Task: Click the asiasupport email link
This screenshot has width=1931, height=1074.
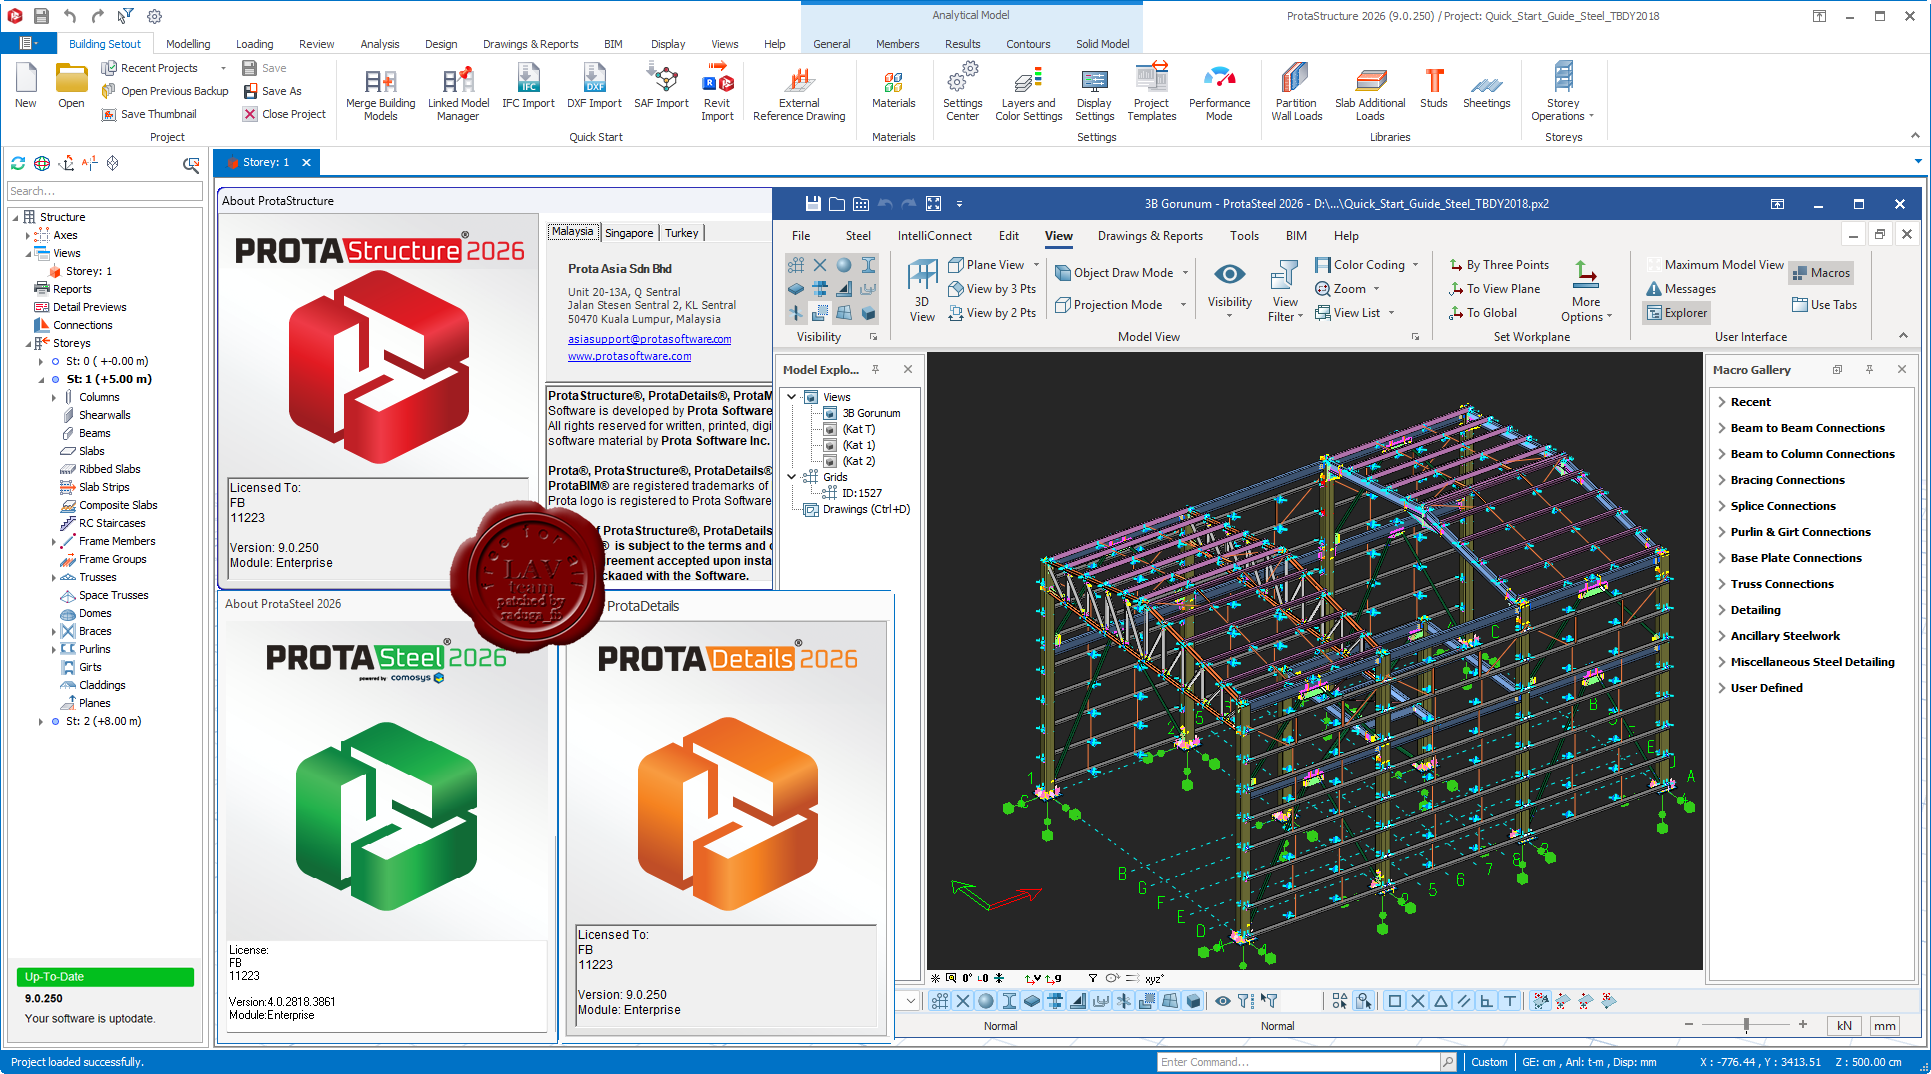Action: [x=649, y=339]
